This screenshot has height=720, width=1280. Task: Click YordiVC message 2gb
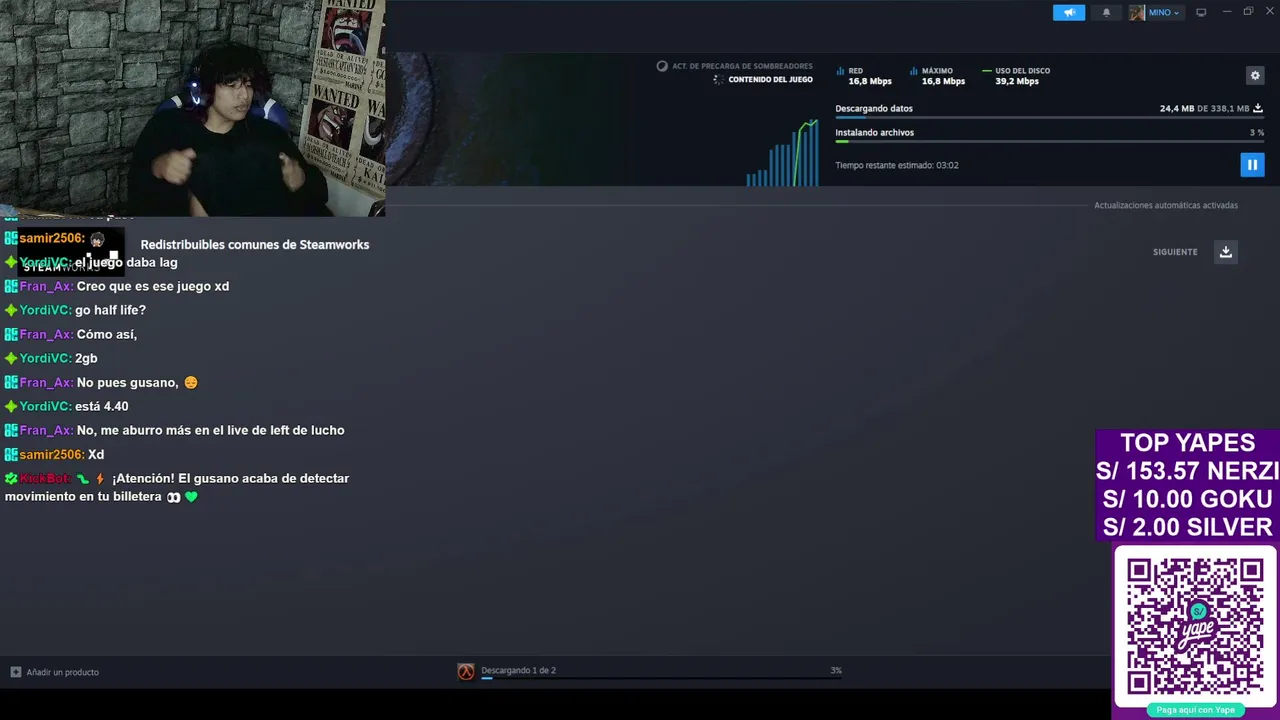[51, 358]
